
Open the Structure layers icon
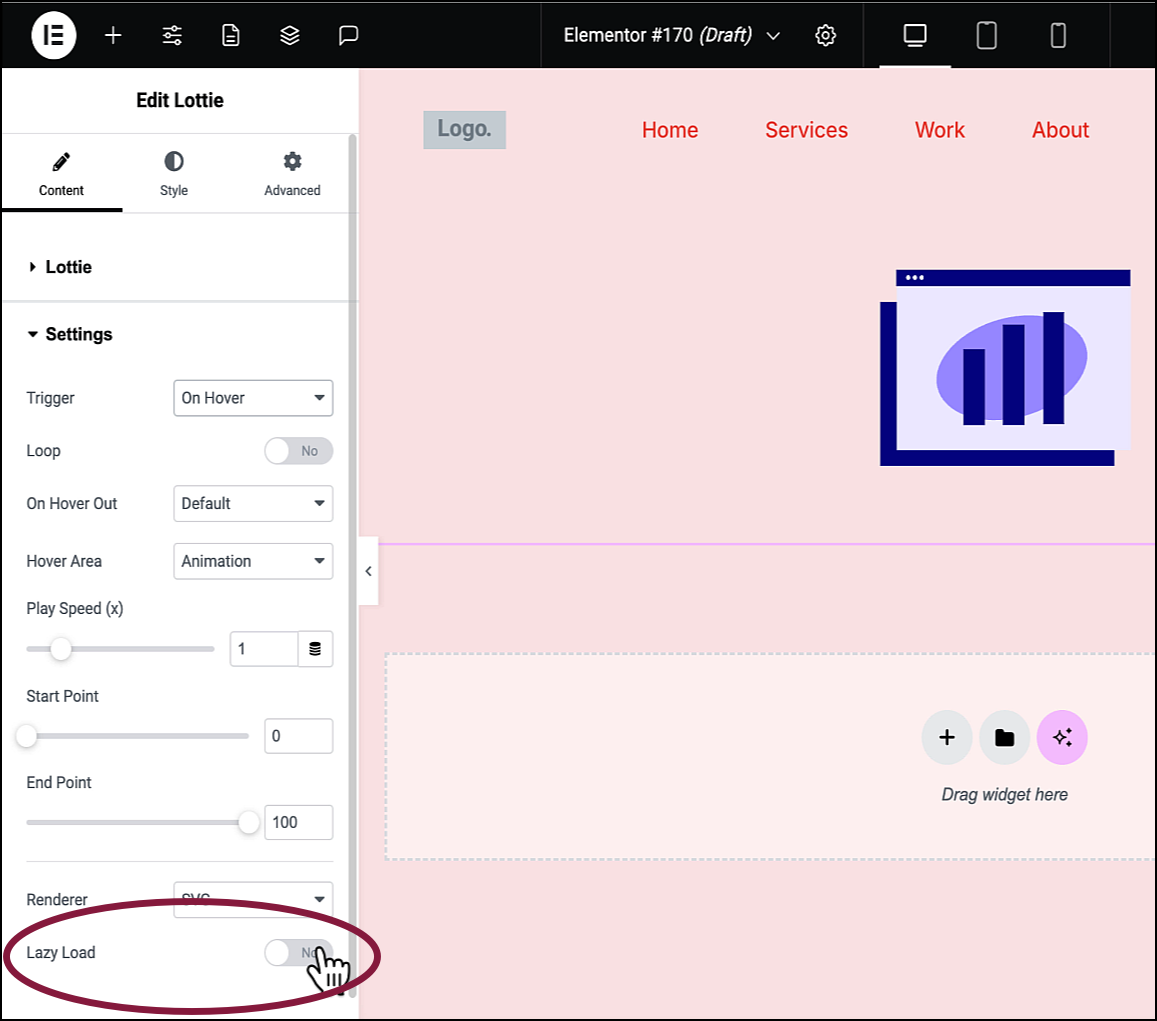[290, 35]
